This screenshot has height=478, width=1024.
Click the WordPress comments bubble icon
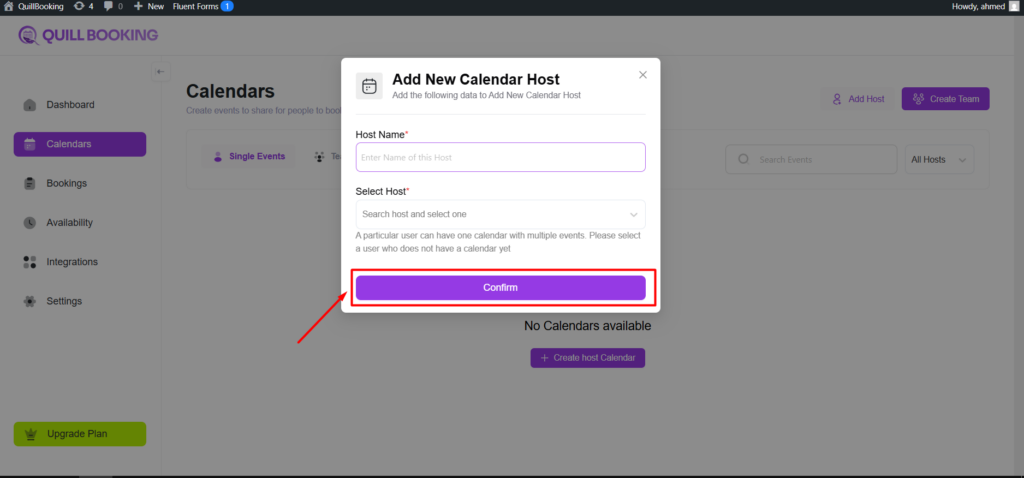point(108,6)
